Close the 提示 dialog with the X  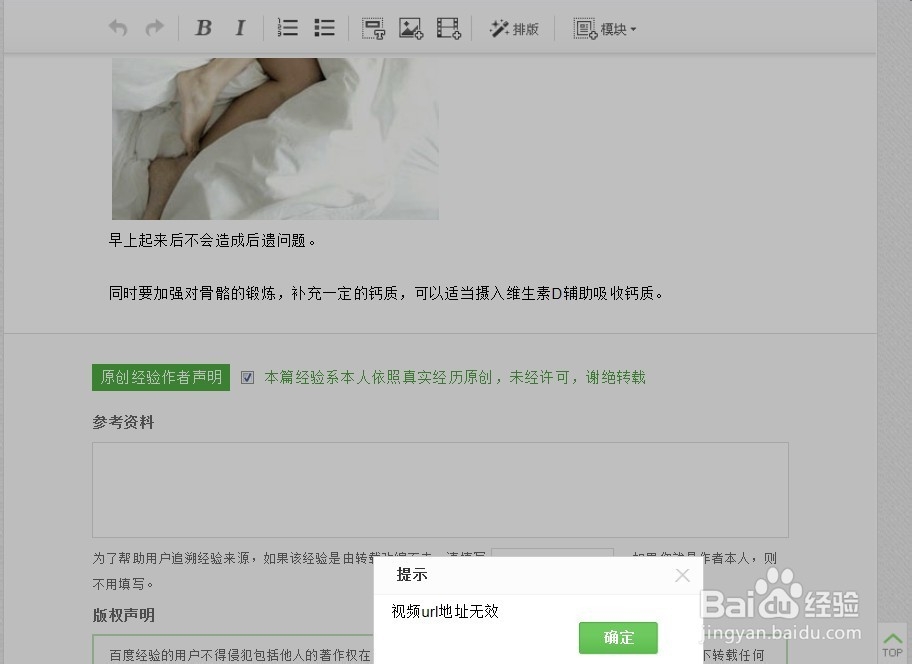[682, 575]
